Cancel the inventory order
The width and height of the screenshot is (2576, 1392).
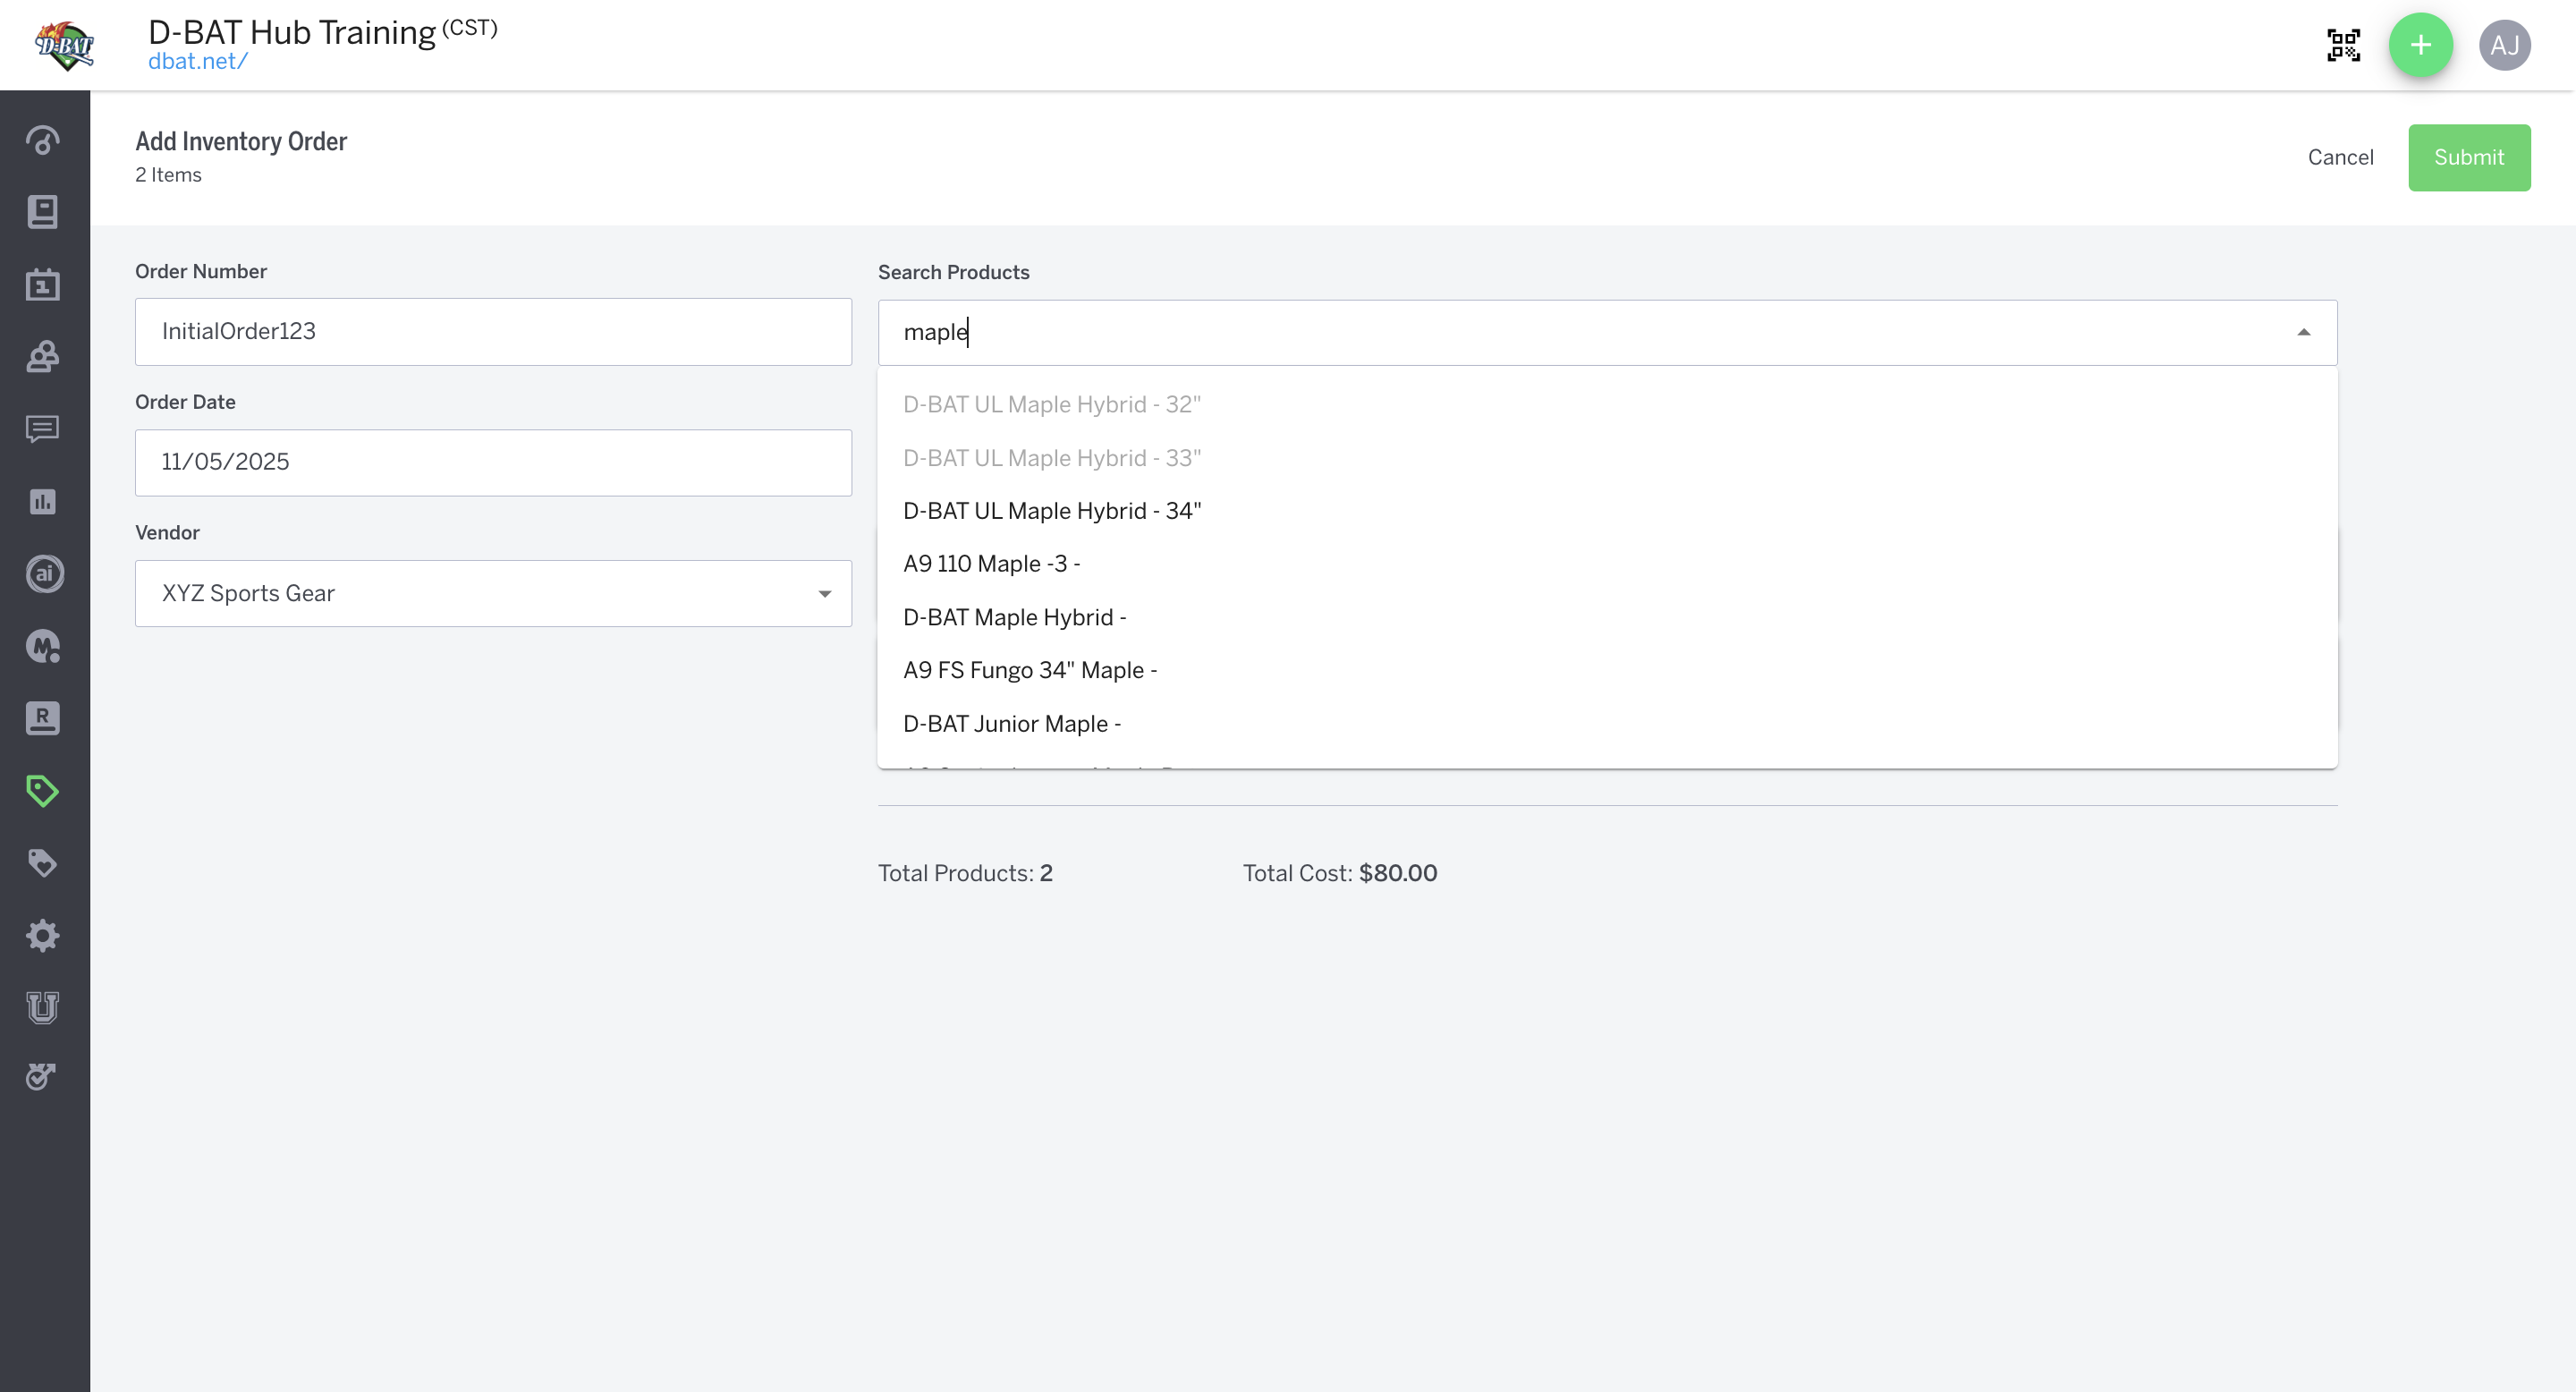click(x=2340, y=157)
